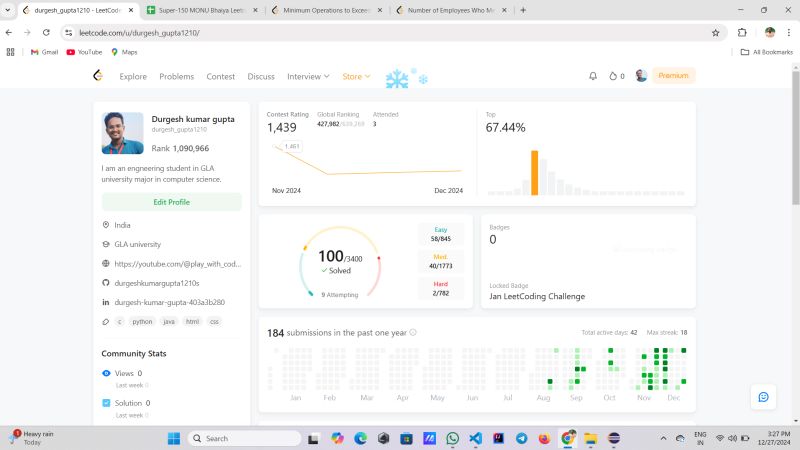Viewport: 800px width, 450px height.
Task: Click the python skill tag
Action: tap(142, 321)
